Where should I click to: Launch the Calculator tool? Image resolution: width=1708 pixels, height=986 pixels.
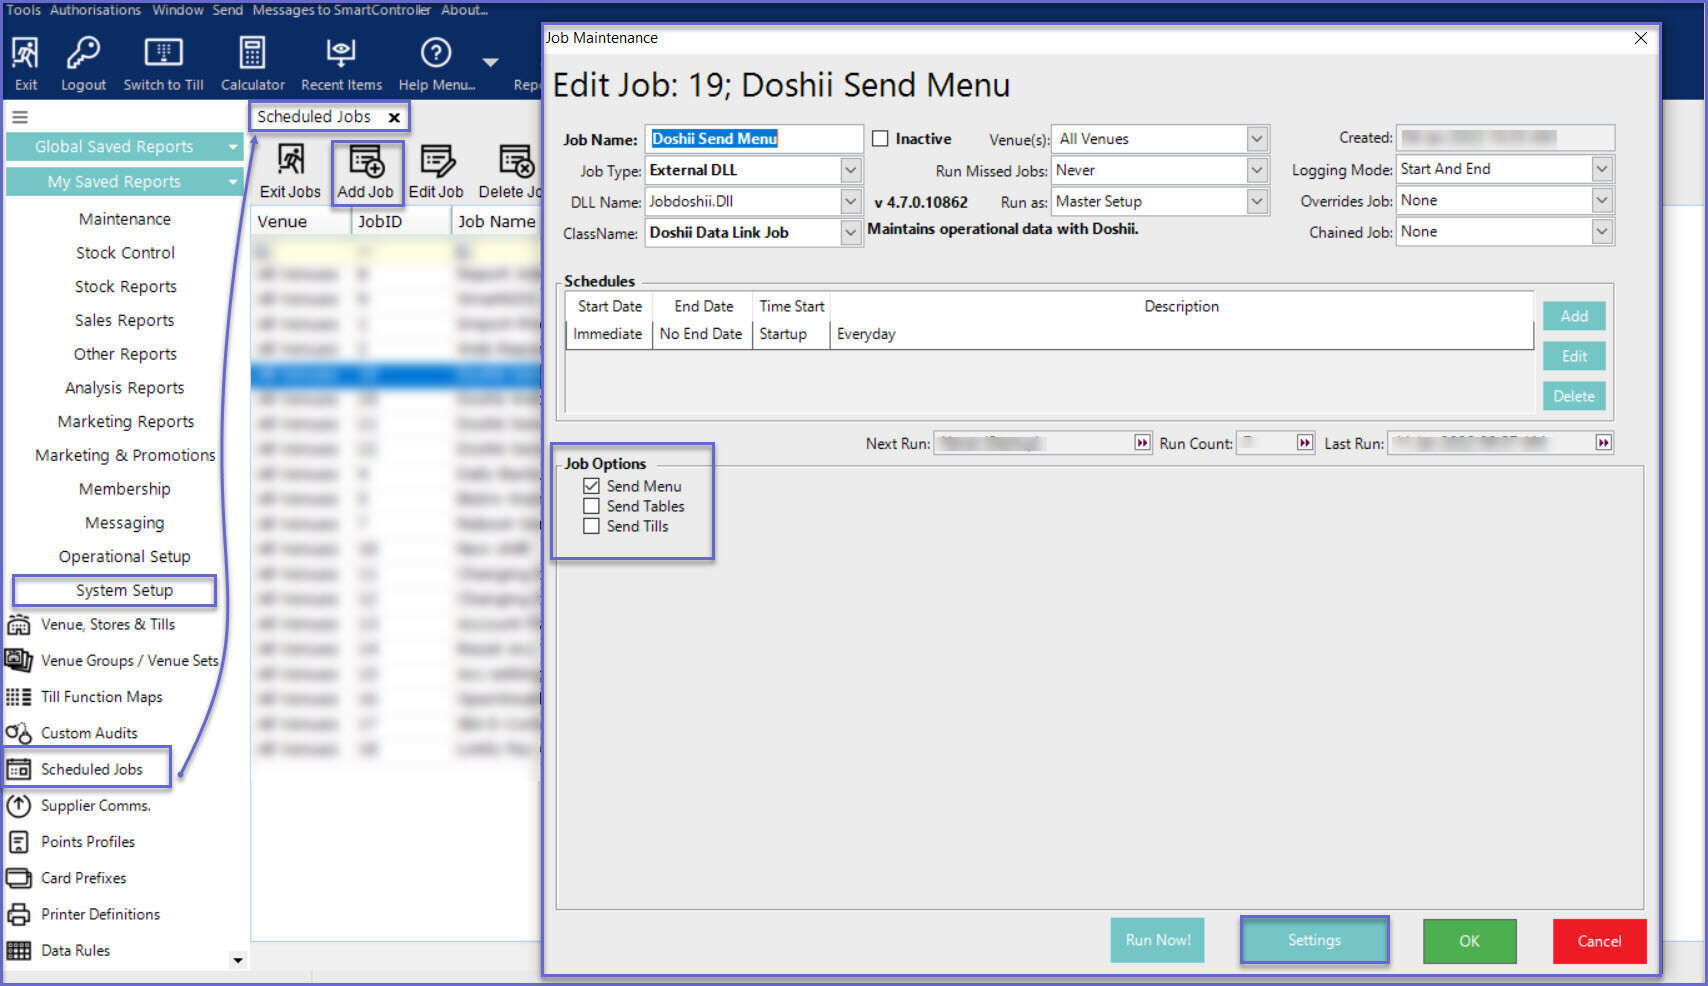point(252,64)
